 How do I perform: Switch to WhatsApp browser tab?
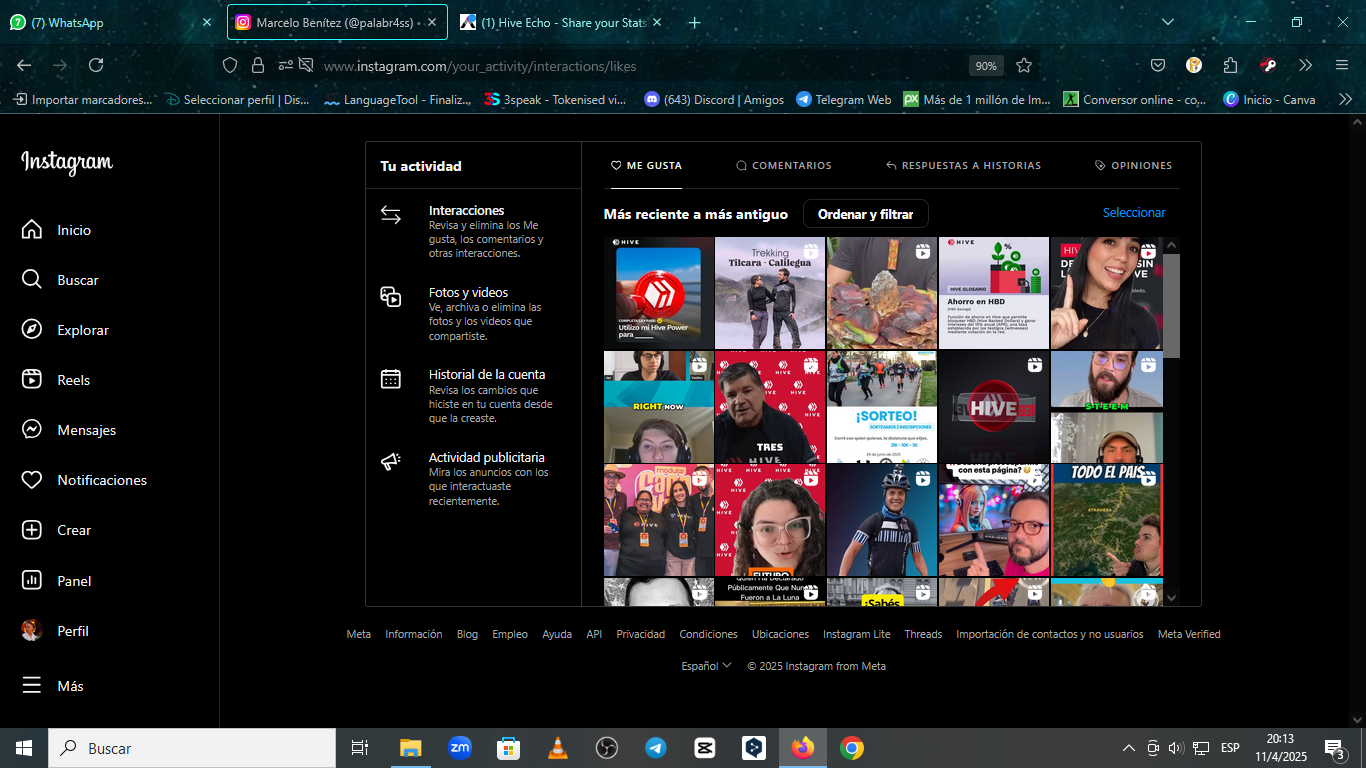110,22
